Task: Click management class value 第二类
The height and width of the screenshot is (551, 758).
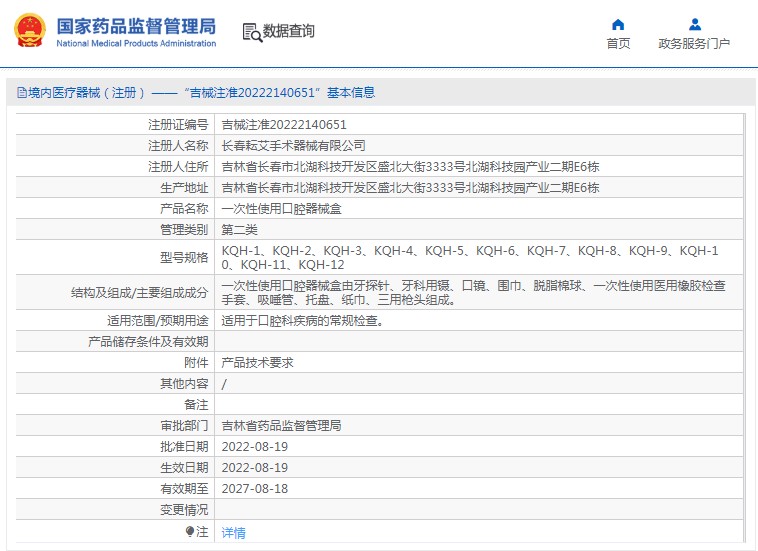Action: tap(239, 230)
